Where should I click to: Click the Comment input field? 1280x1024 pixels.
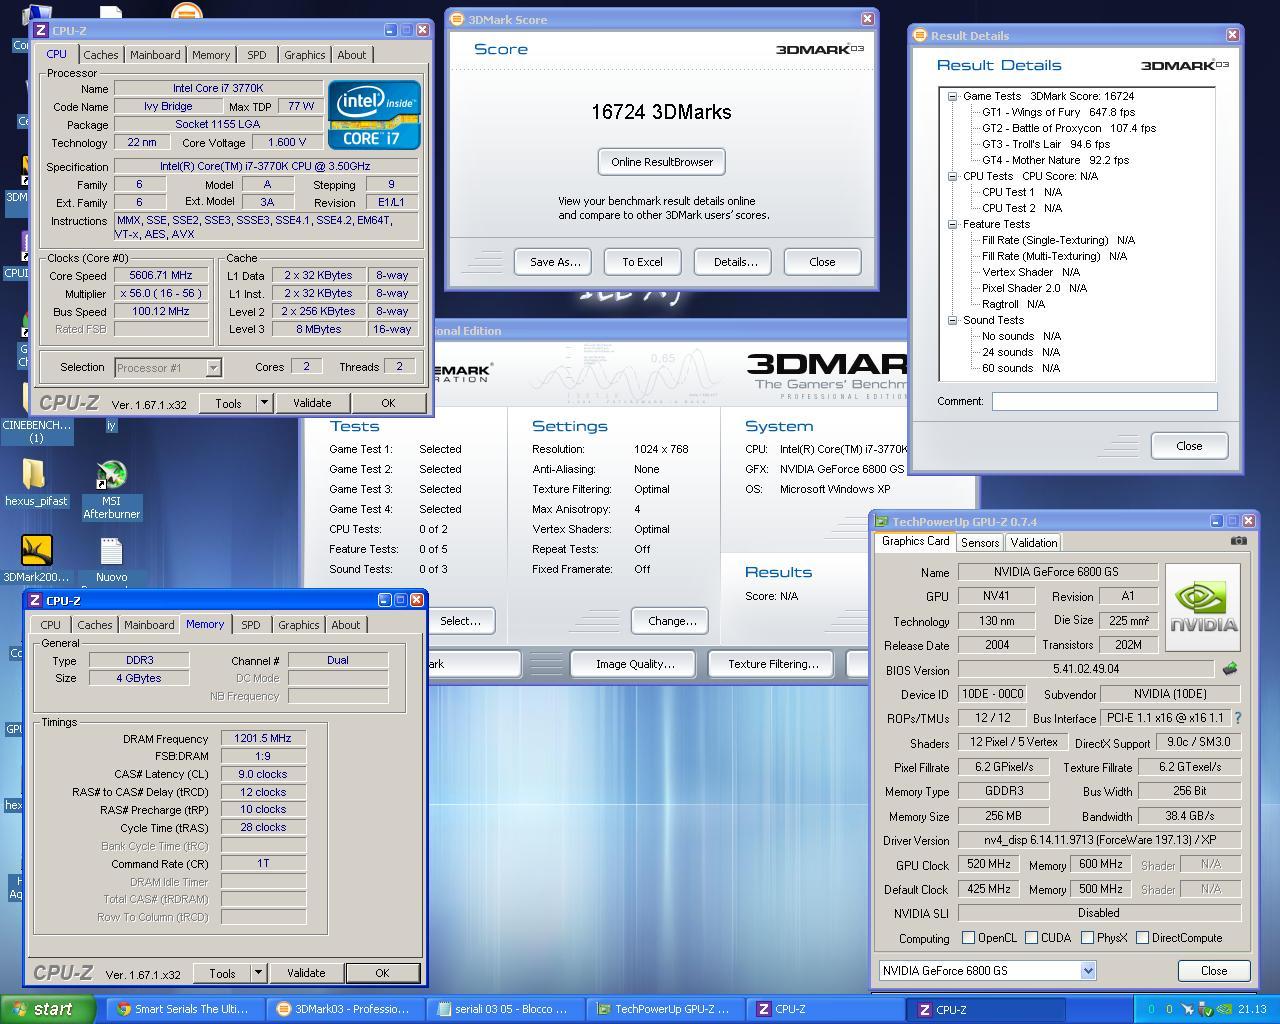pyautogui.click(x=1104, y=401)
